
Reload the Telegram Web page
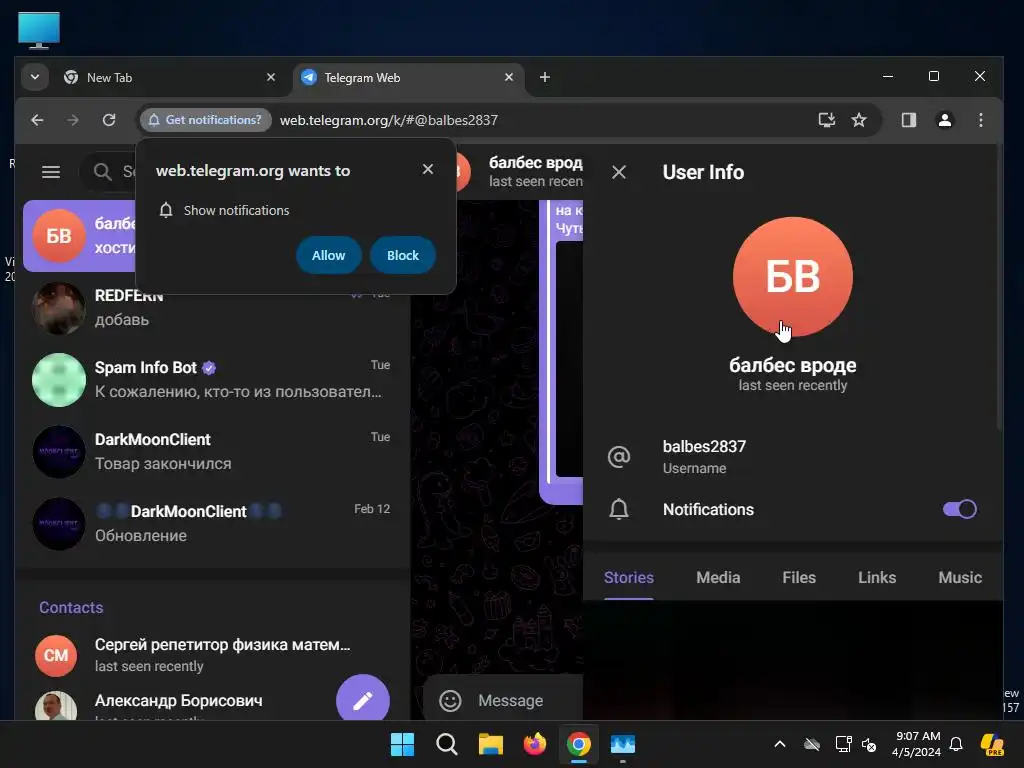(109, 120)
